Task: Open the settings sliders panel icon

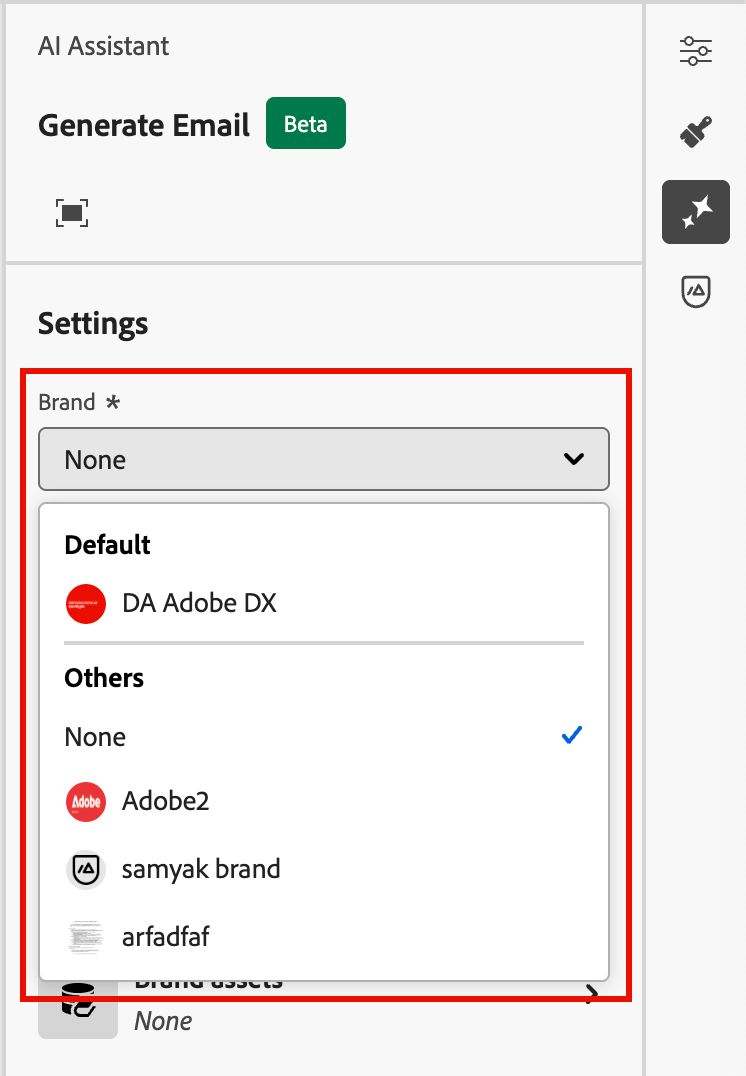Action: (695, 51)
